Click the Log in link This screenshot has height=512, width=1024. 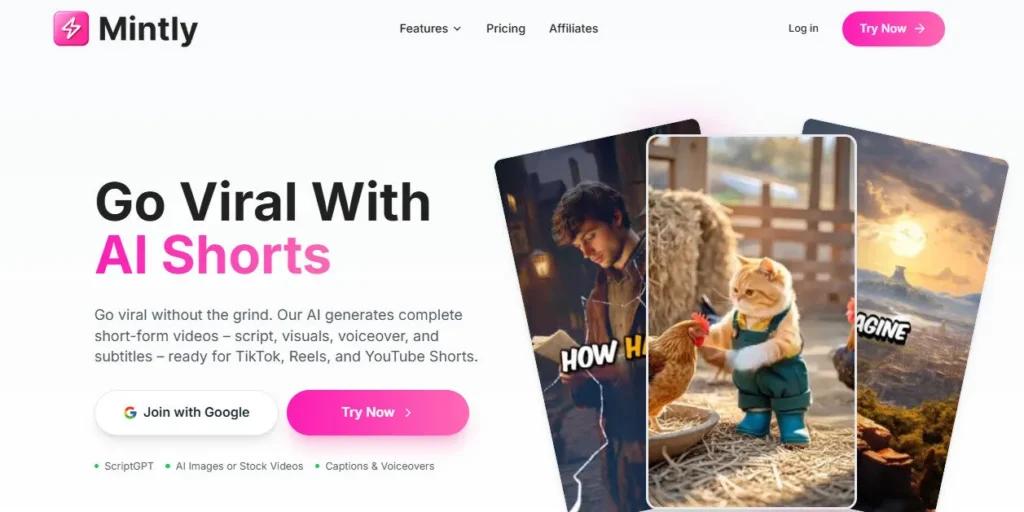pyautogui.click(x=803, y=29)
